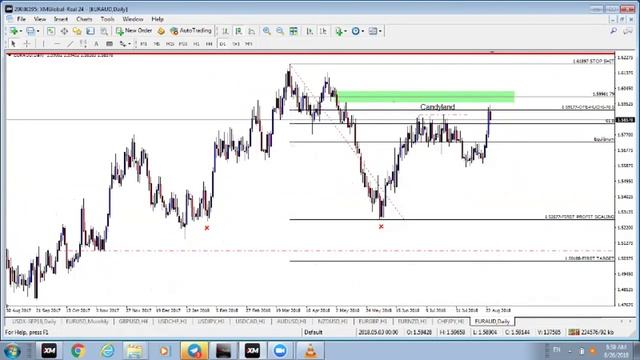Enable chart shift icon
The image size is (640, 360).
[x=323, y=31]
